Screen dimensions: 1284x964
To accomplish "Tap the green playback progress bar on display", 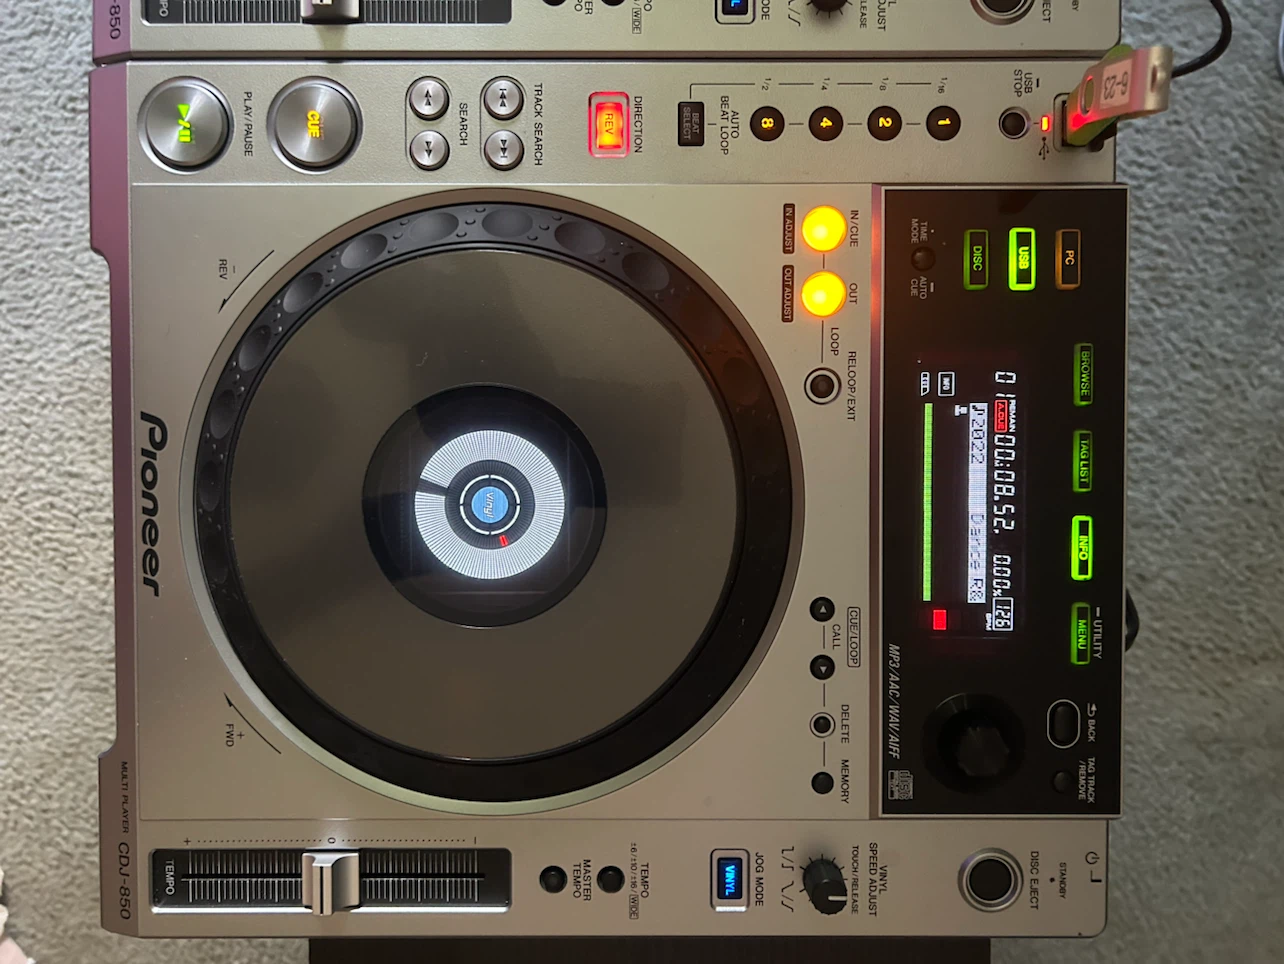I will pos(929,503).
